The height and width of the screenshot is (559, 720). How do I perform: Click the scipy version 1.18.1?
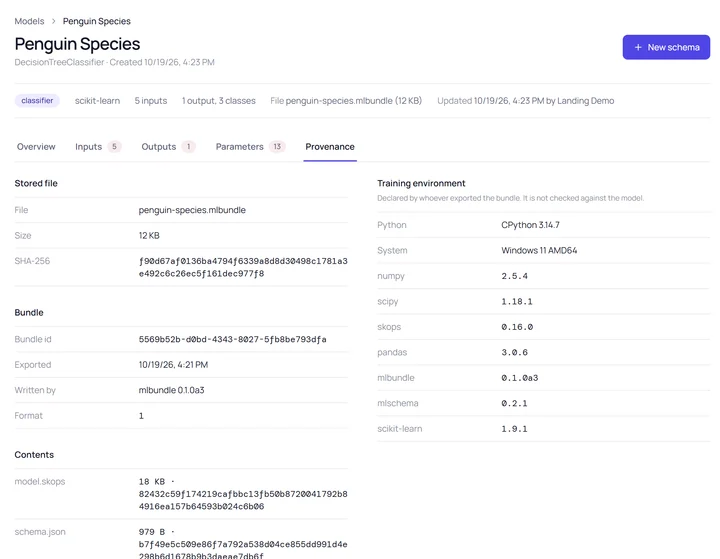coord(517,302)
